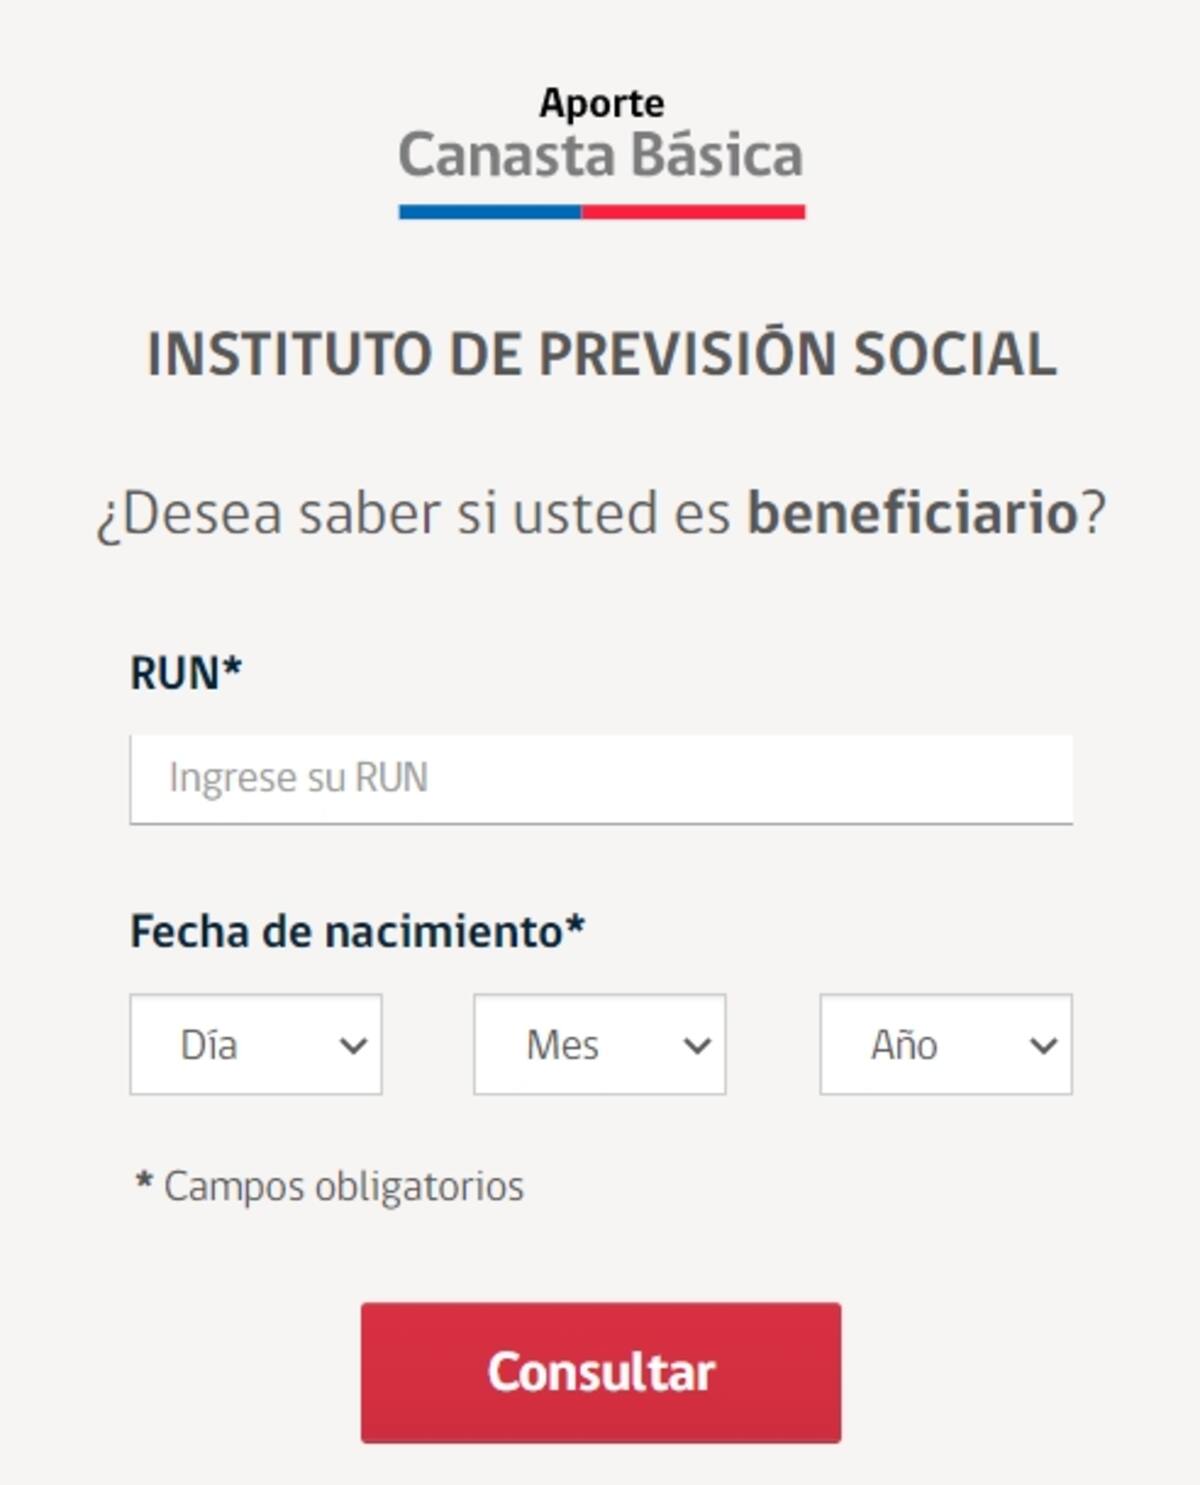The image size is (1200, 1485).
Task: Click the blue segment of the logo underline
Action: point(489,212)
